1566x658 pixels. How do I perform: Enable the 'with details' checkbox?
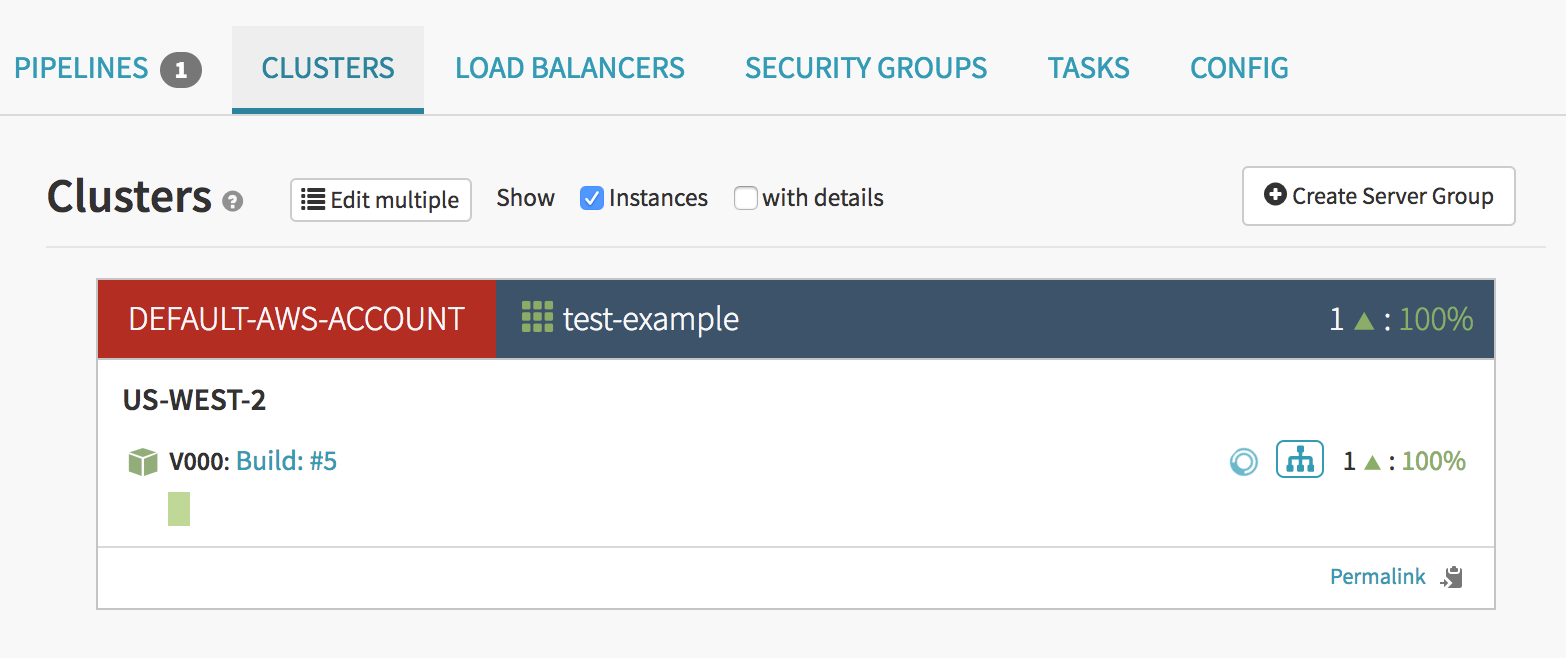[745, 198]
